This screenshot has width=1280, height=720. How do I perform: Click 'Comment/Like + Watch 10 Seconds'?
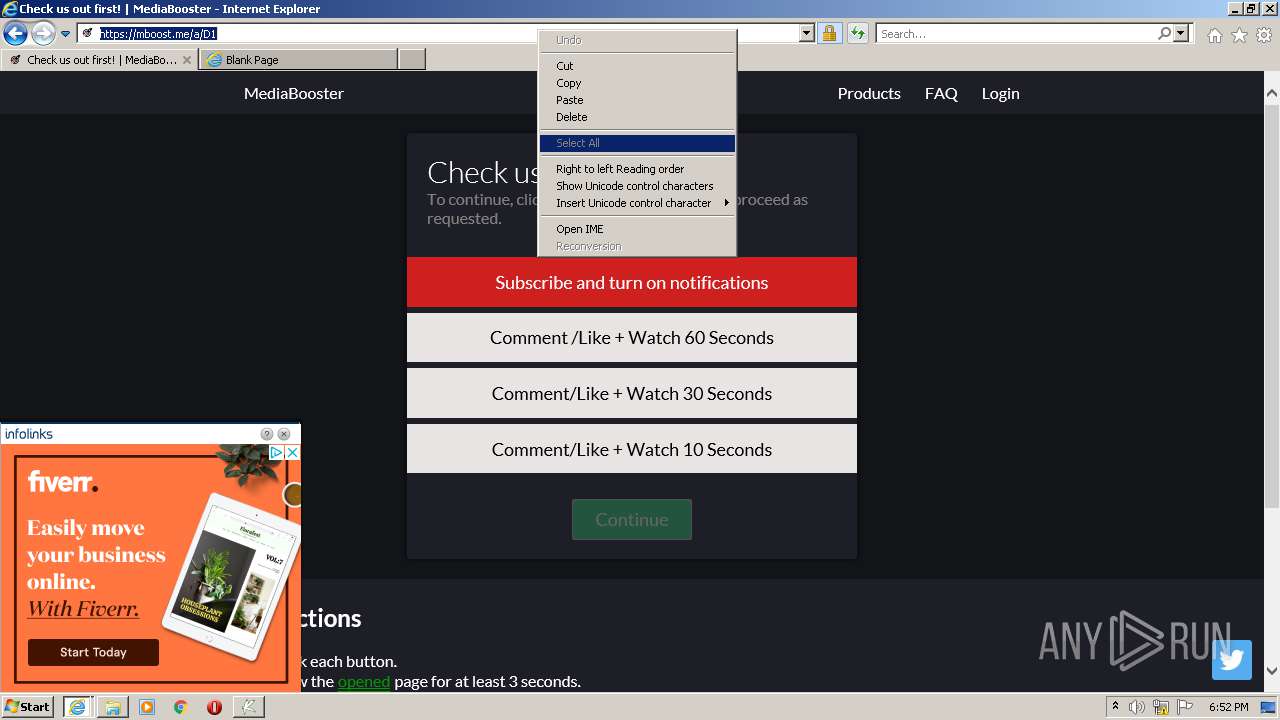pyautogui.click(x=632, y=449)
